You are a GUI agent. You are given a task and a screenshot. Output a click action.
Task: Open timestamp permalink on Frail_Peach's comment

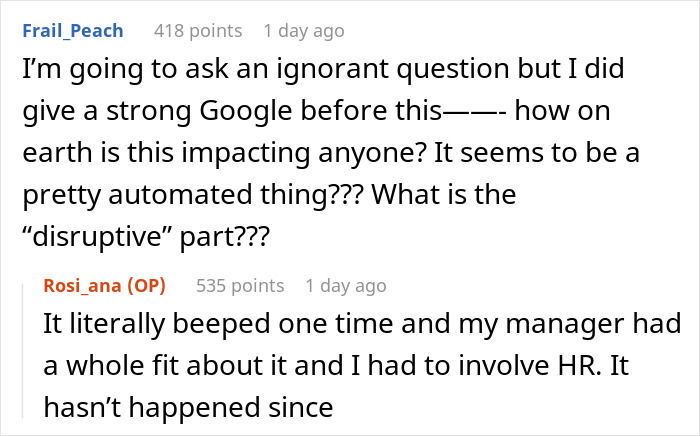point(303,30)
